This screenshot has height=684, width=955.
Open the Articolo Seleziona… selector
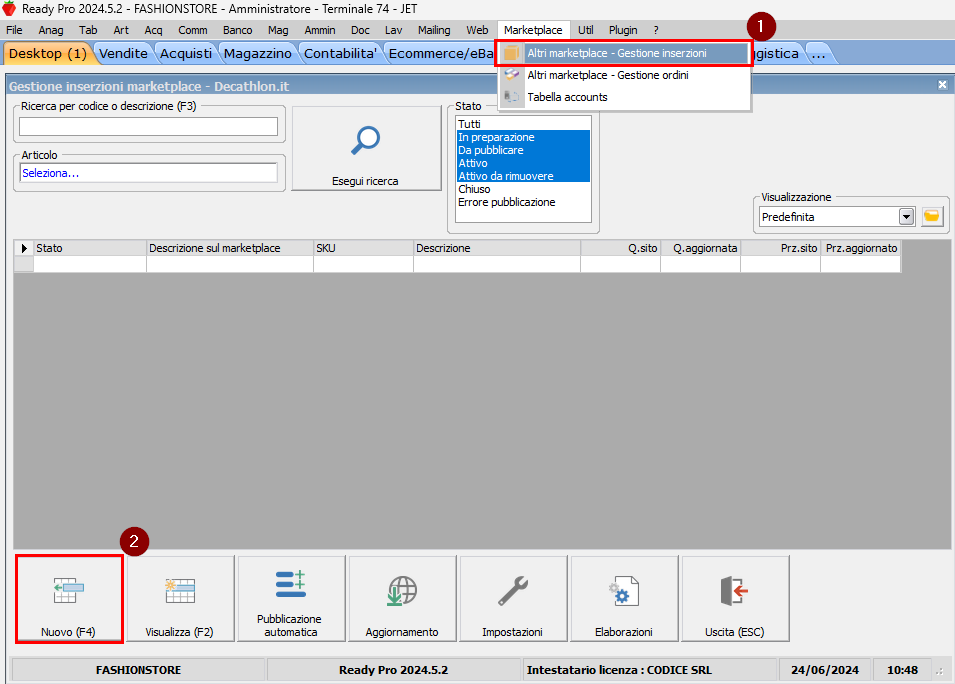point(149,173)
